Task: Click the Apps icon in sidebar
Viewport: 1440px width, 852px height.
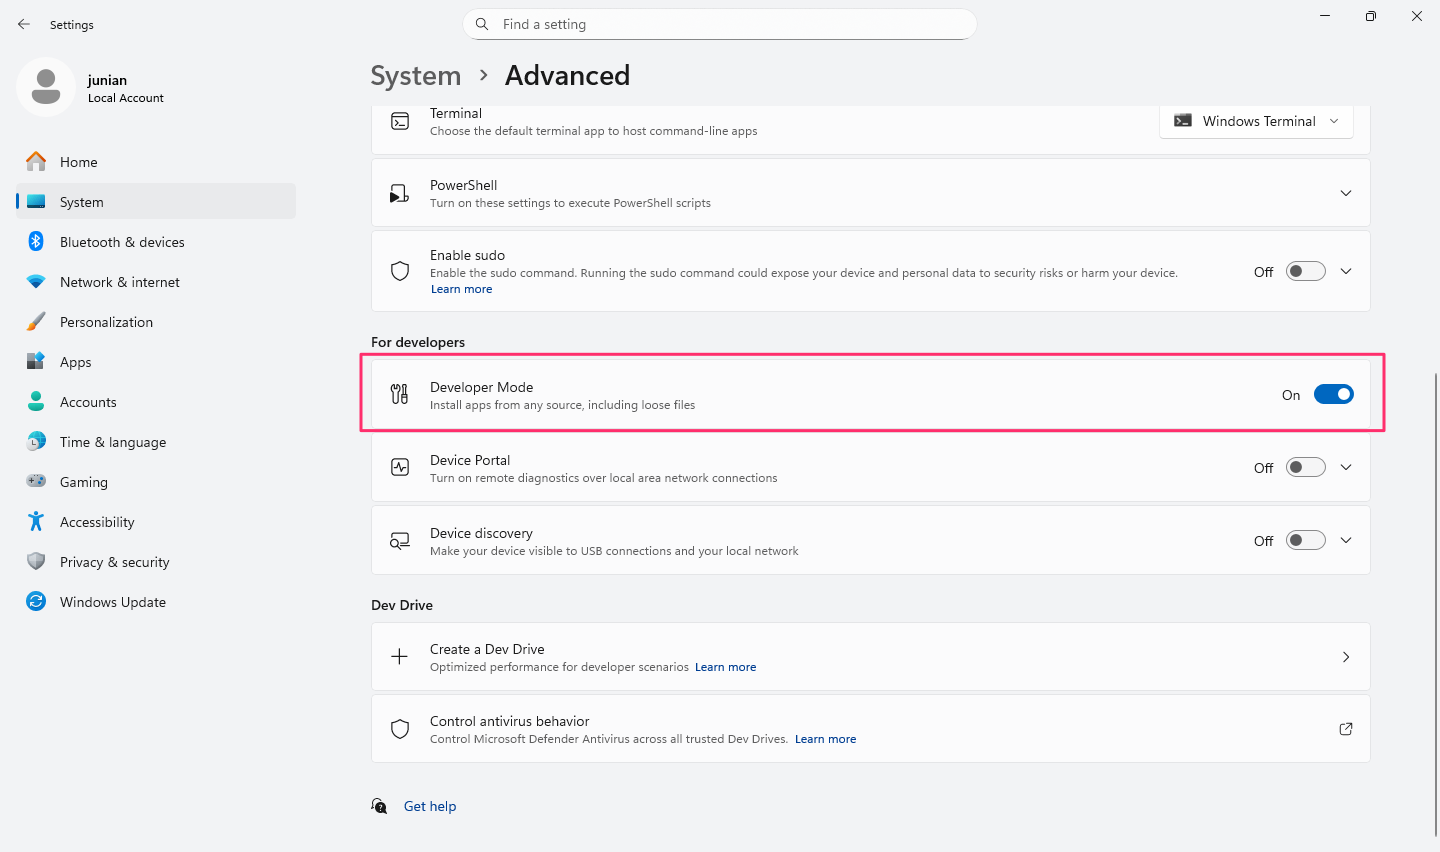Action: [36, 361]
